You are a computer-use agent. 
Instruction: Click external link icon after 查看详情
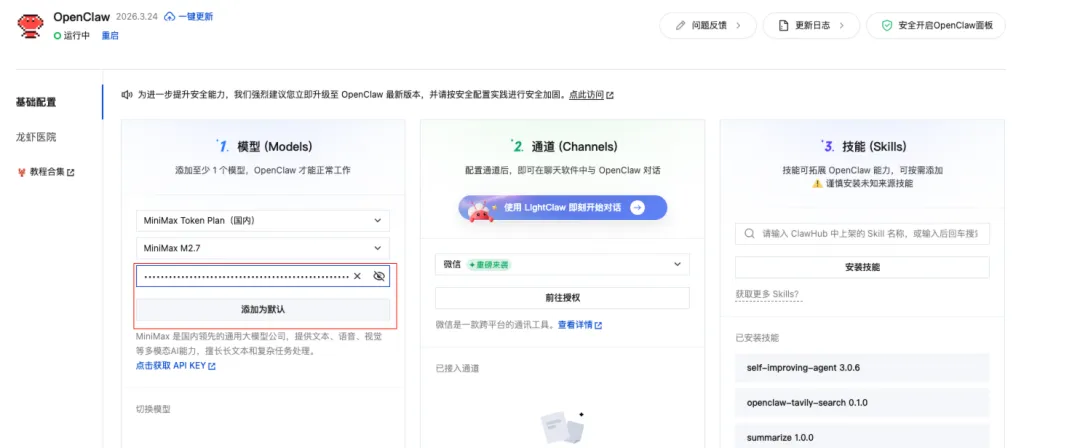tap(598, 325)
